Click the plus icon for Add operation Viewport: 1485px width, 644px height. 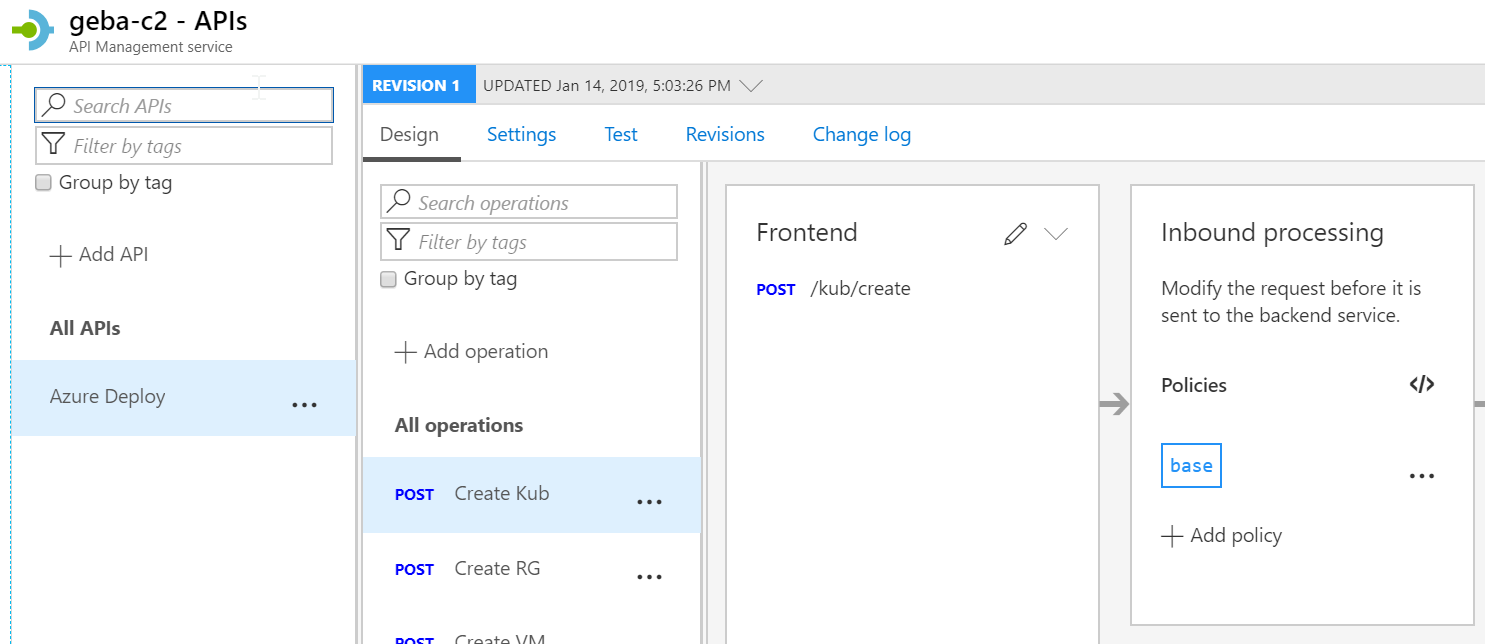[405, 352]
